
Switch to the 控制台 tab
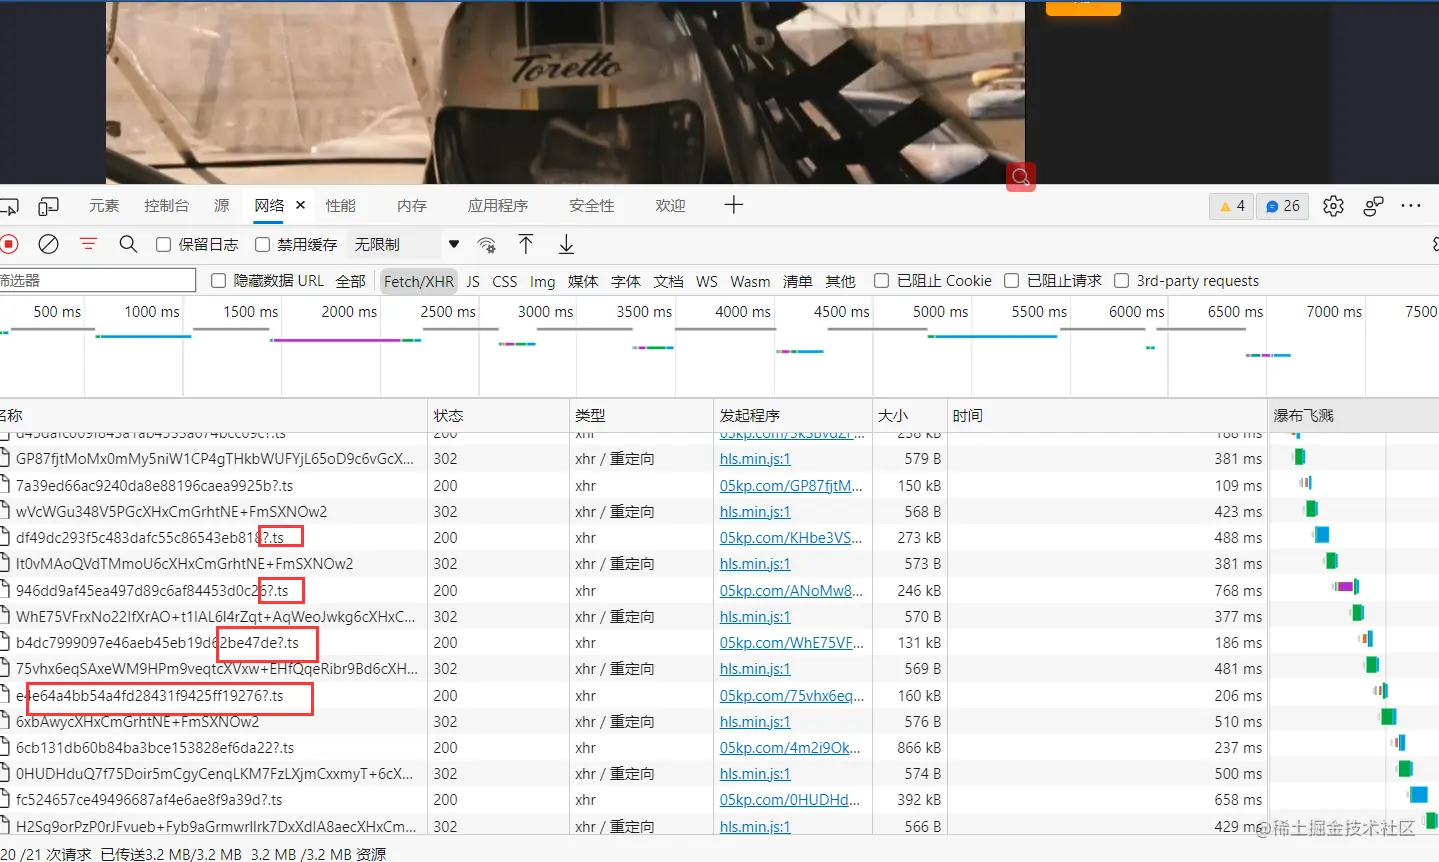(x=166, y=205)
